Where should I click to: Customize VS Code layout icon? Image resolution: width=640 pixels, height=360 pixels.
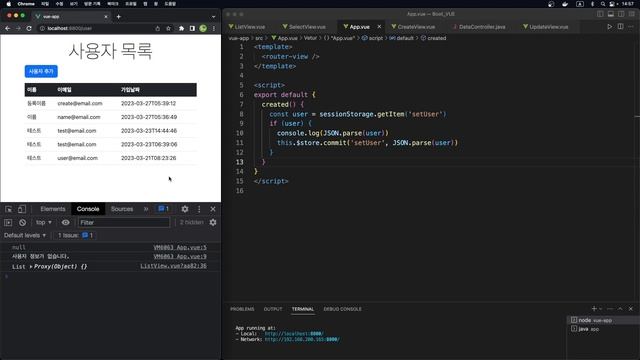[x=631, y=14]
